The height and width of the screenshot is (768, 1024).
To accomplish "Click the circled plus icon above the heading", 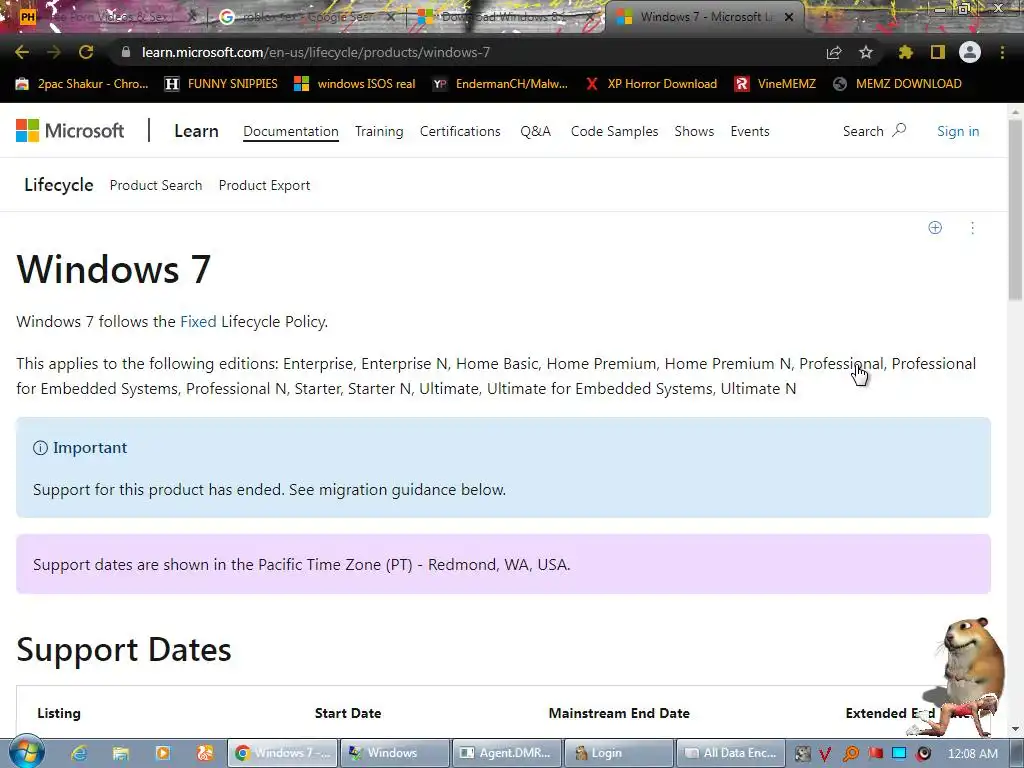I will (935, 227).
